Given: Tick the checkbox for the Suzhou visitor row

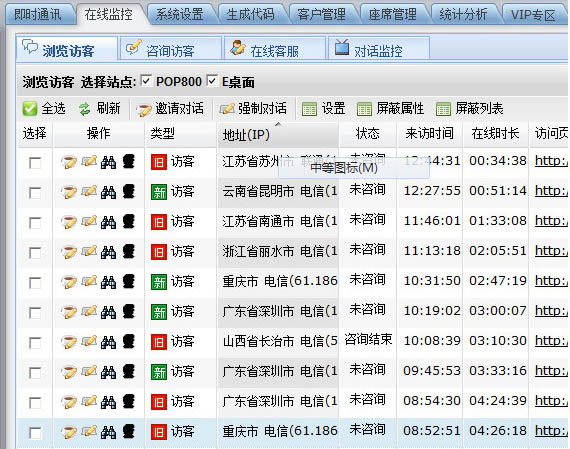Looking at the screenshot, I should (x=35, y=163).
